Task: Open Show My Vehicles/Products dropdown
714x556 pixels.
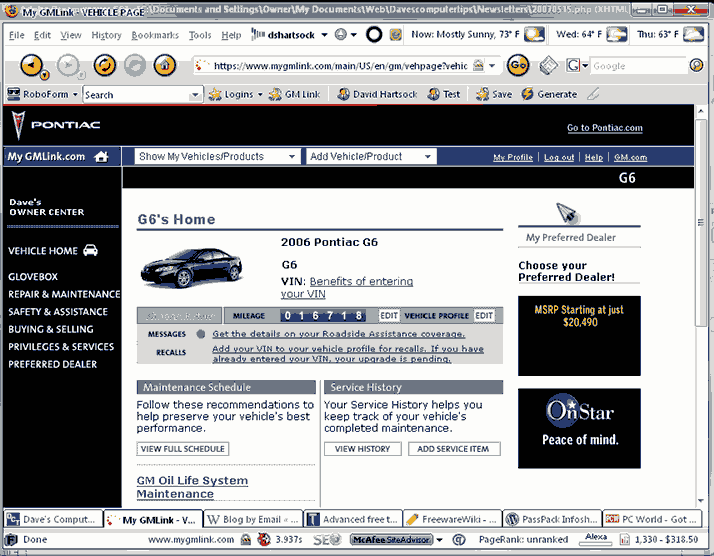Action: (x=218, y=156)
